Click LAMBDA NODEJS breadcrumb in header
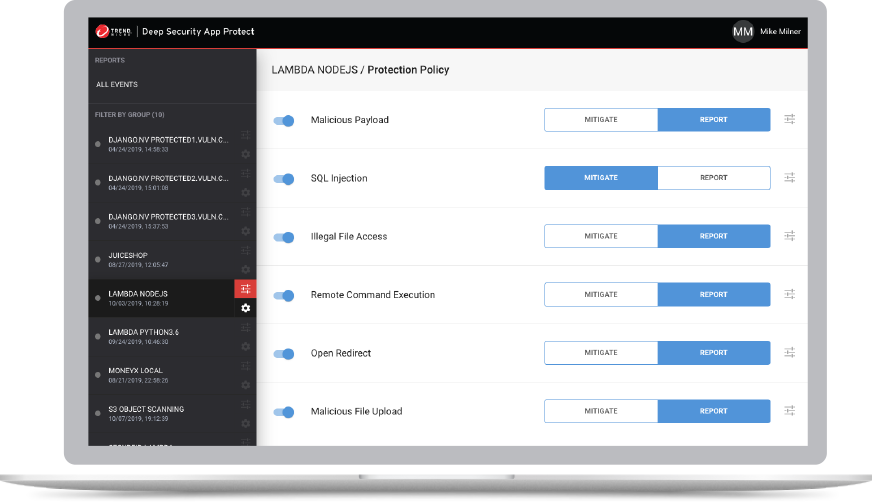This screenshot has width=872, height=502. (314, 70)
